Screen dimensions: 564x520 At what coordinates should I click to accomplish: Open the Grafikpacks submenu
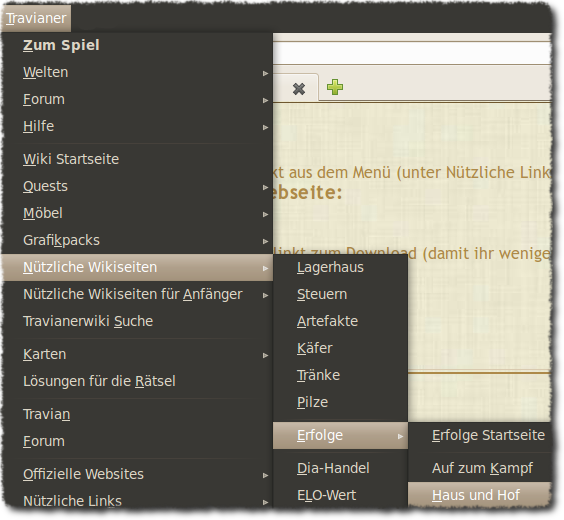[137, 241]
